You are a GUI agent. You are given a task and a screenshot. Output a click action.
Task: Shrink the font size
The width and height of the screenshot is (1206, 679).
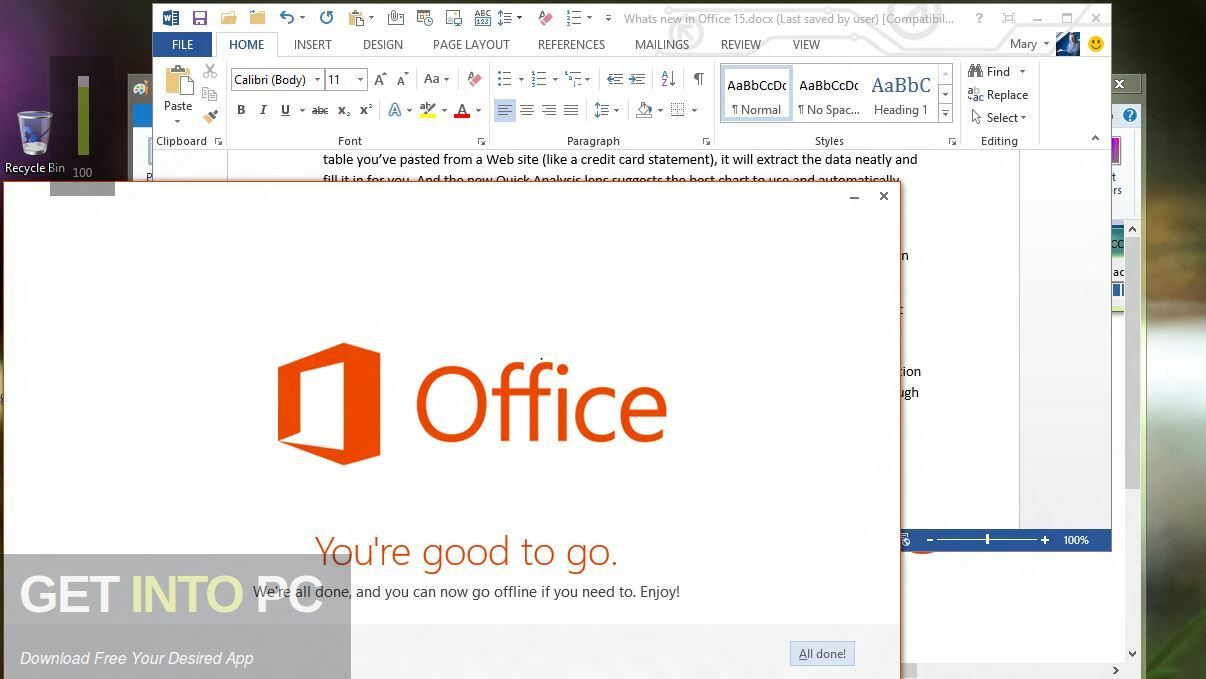click(x=402, y=79)
